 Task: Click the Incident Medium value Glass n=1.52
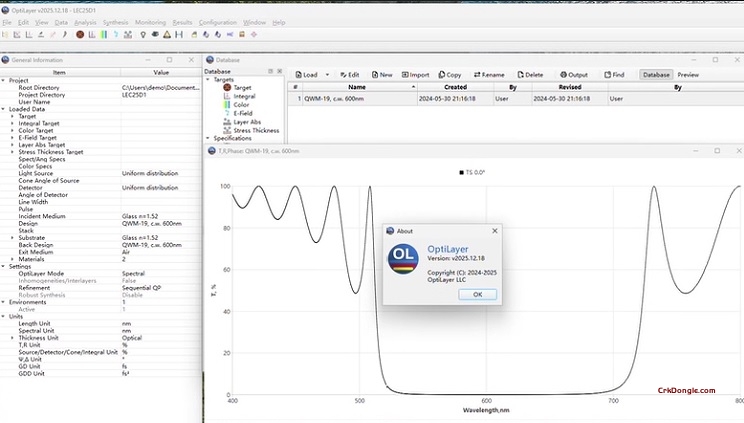[140, 216]
